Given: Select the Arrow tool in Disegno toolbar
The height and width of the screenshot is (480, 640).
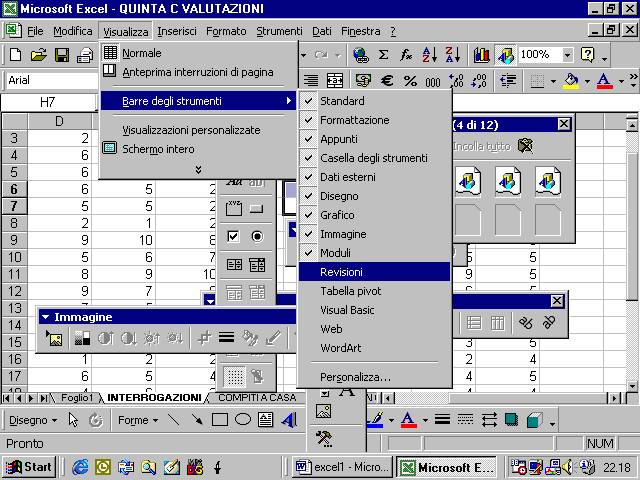Looking at the screenshot, I should tap(197, 420).
